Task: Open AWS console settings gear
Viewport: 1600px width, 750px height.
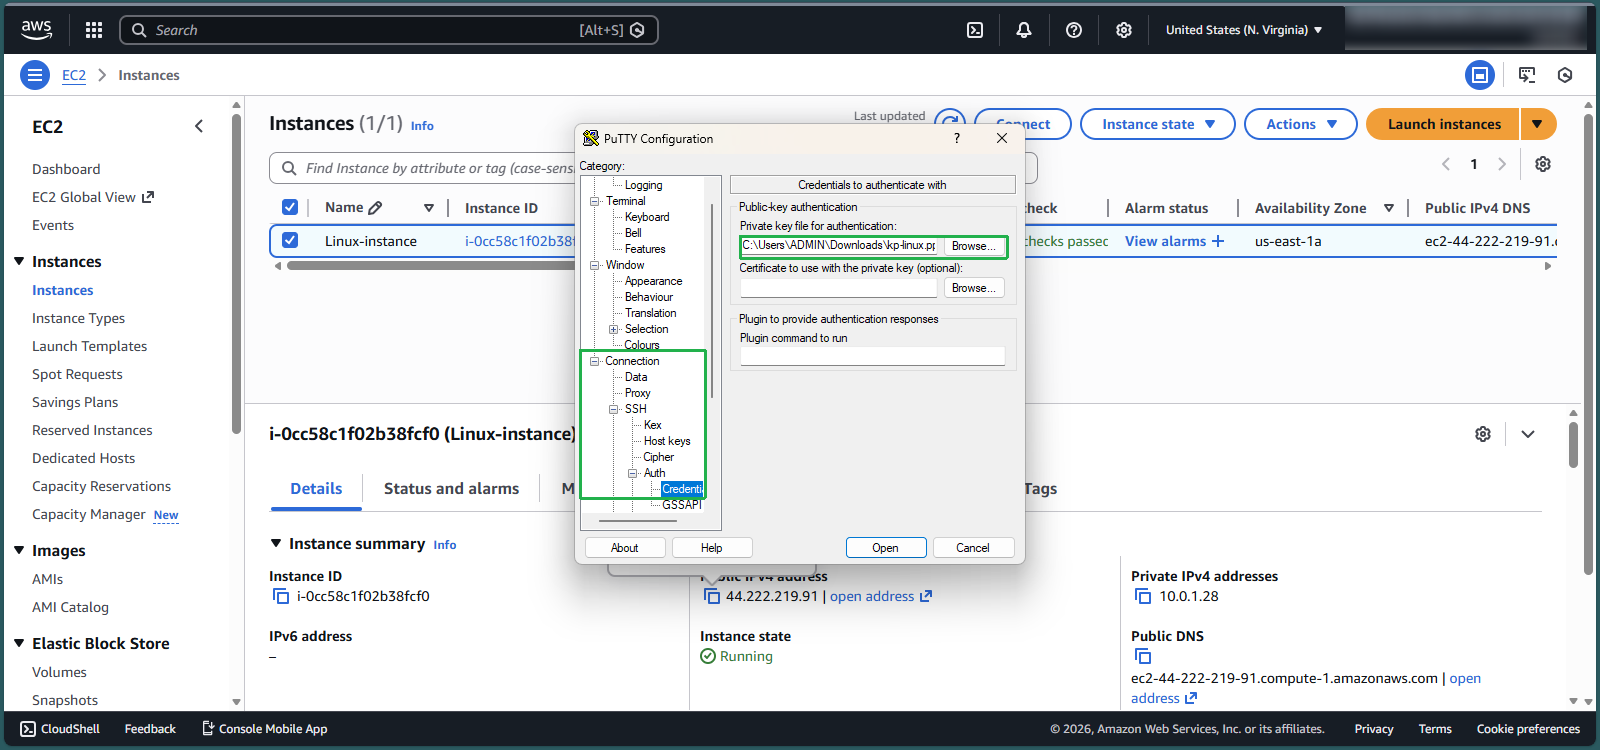Action: tap(1124, 30)
